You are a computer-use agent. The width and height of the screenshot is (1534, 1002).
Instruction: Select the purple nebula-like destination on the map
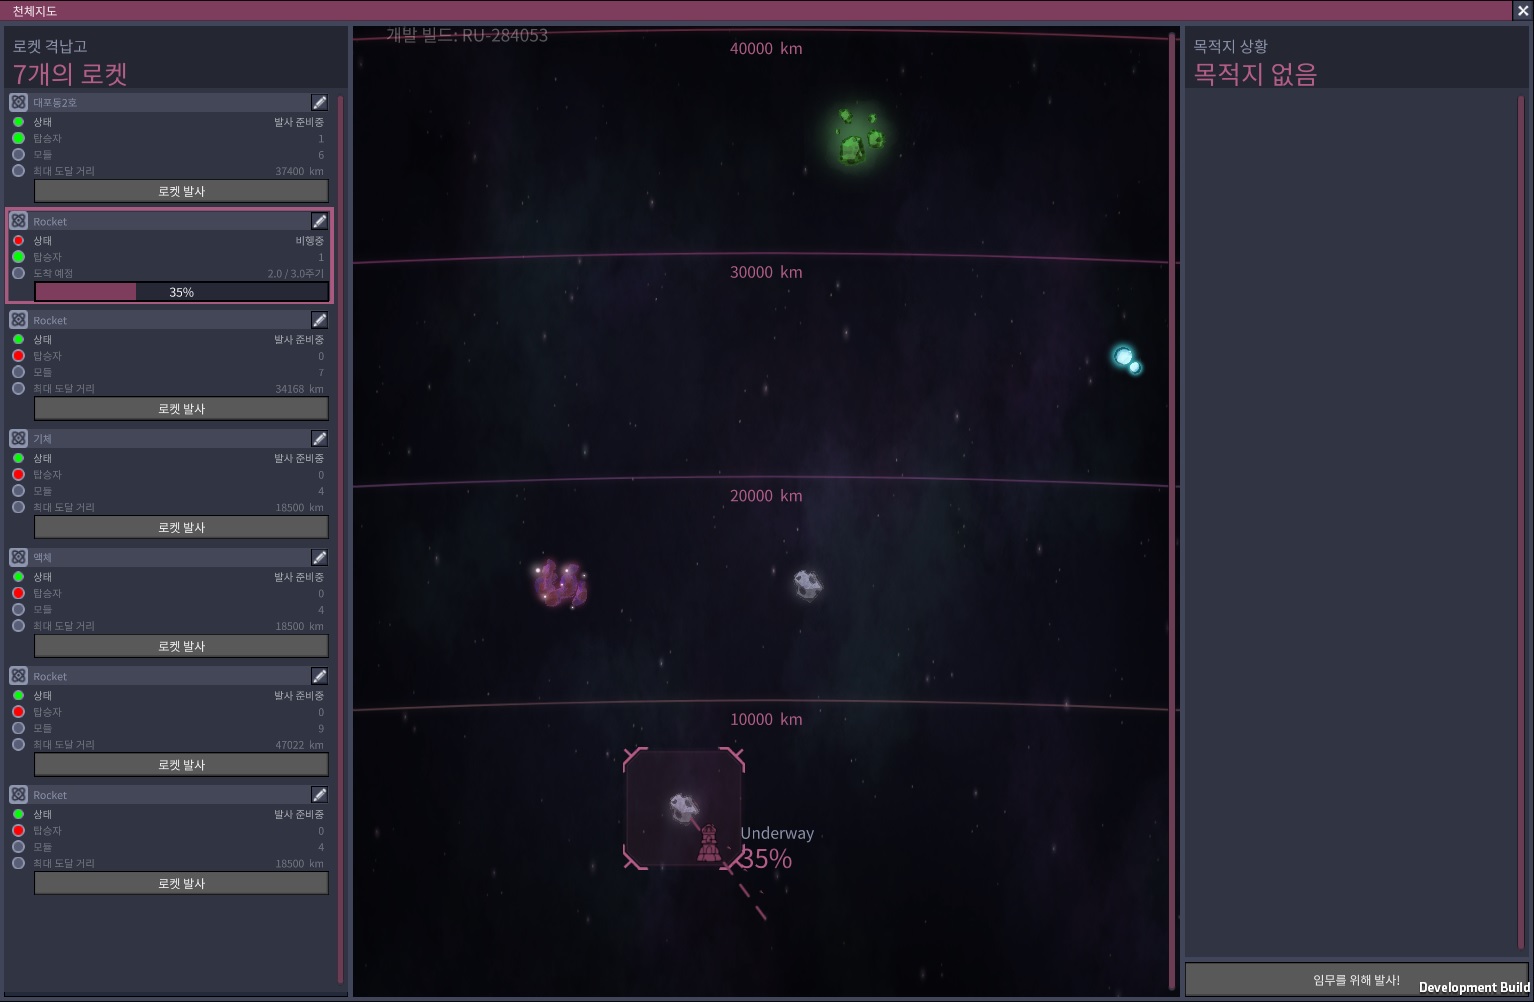point(560,584)
